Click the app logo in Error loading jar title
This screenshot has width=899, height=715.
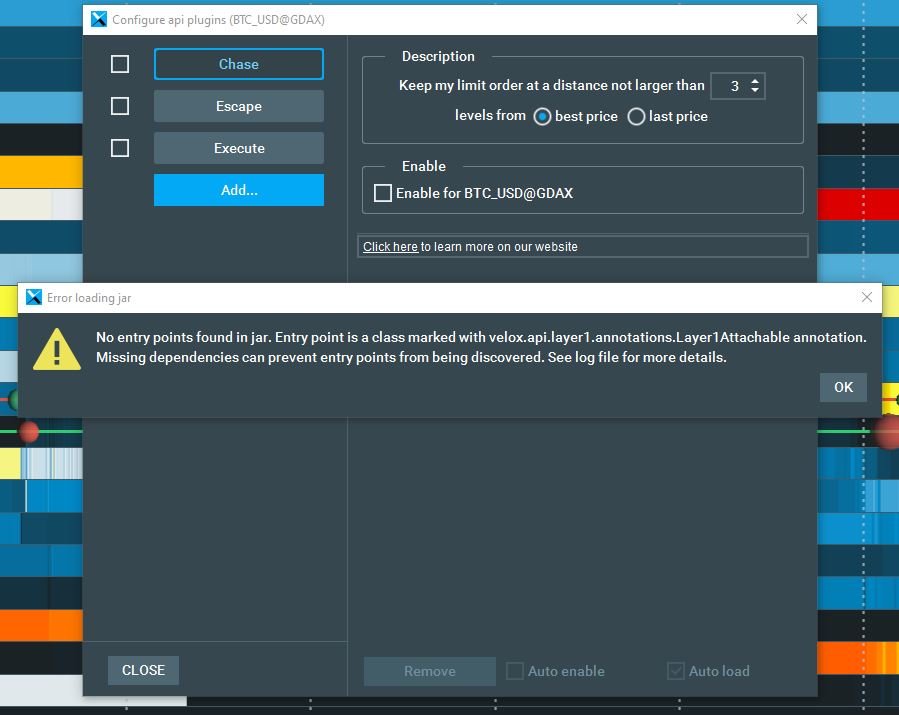coord(34,298)
